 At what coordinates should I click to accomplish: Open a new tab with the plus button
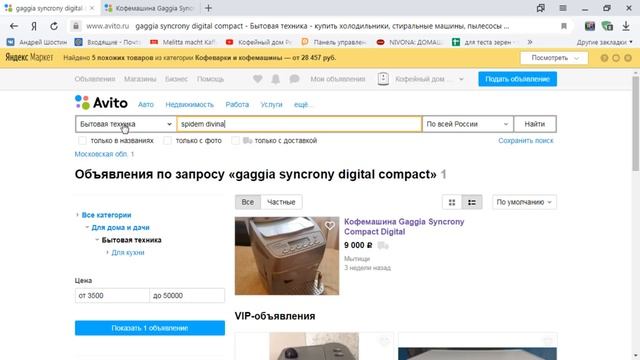pyautogui.click(x=208, y=8)
